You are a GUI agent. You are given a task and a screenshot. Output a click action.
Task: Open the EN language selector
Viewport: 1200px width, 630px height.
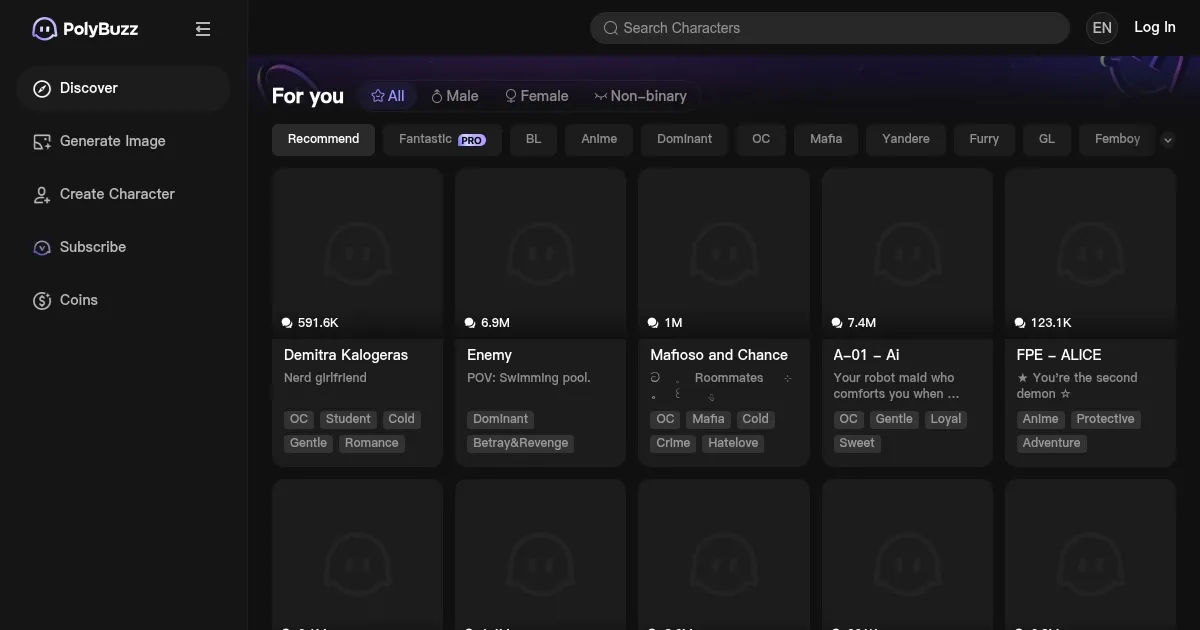tap(1102, 28)
